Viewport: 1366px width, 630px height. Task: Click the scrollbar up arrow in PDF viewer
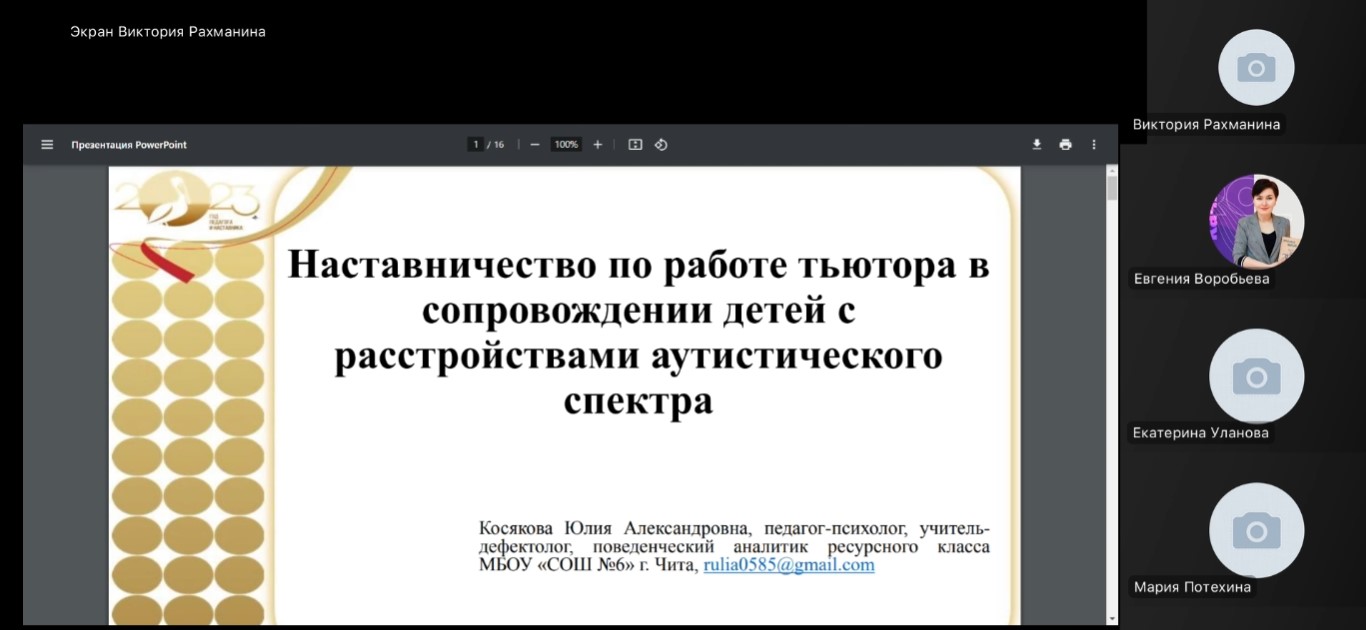pos(1111,170)
